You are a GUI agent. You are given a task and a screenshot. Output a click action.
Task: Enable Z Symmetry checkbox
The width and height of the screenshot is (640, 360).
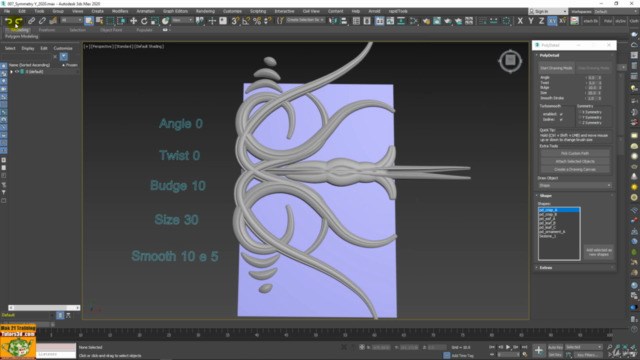[580, 122]
